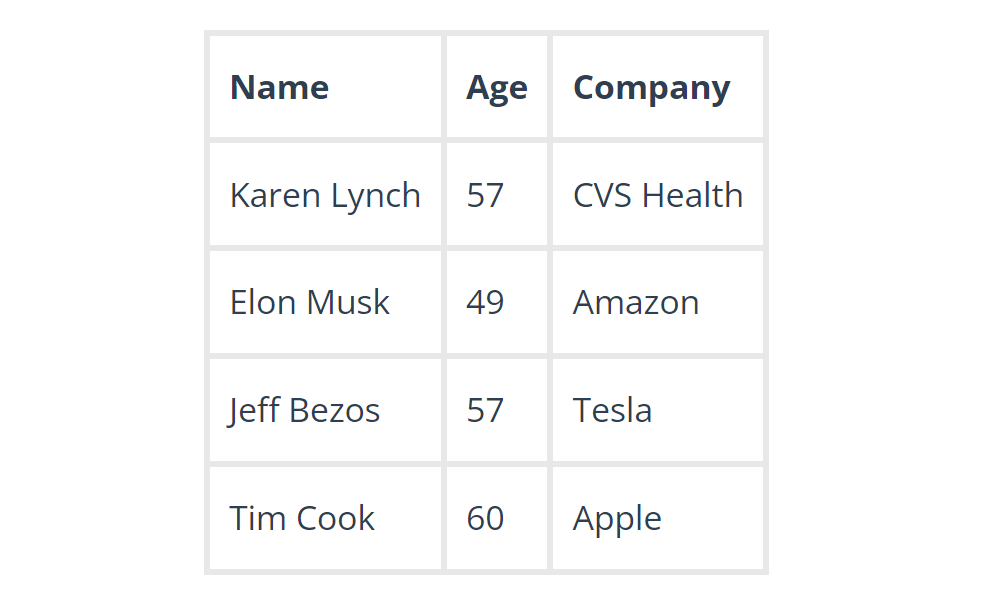Select the Tesla company cell
Image resolution: width=1001 pixels, height=600 pixels.
coord(612,411)
